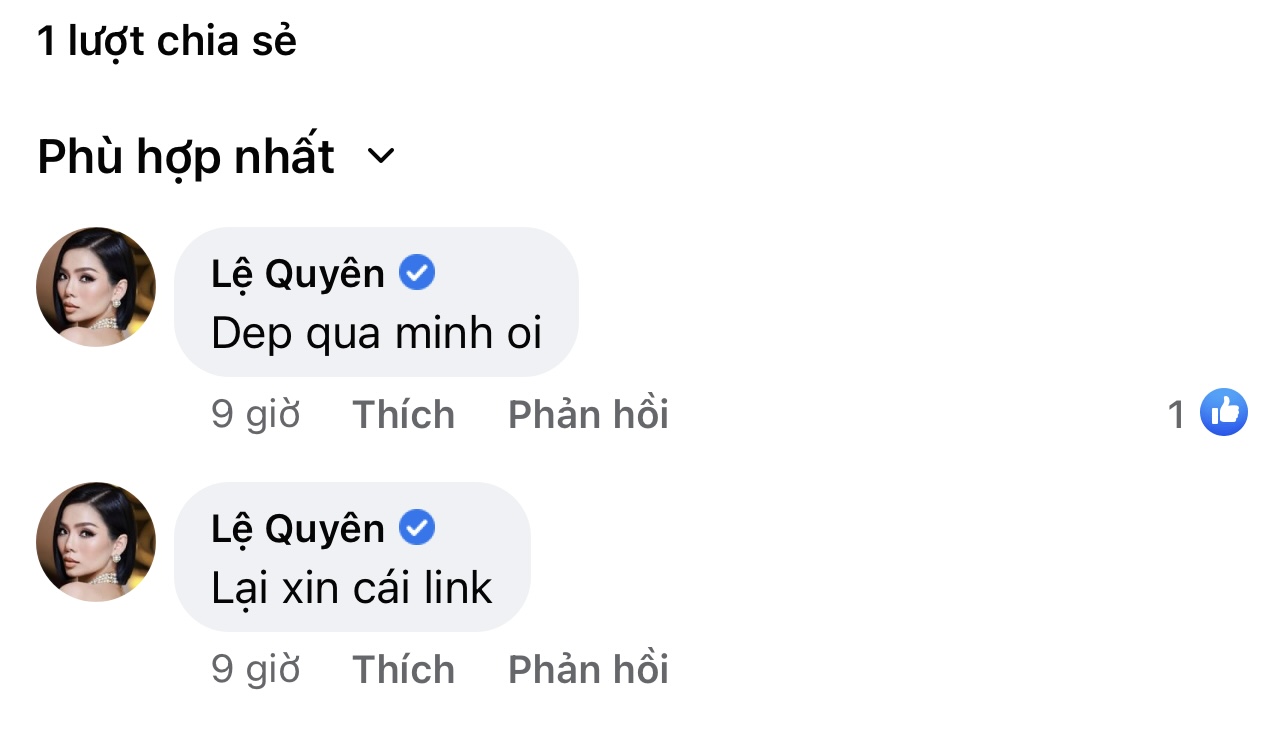Click the '9 giờ' timestamp under first comment
Viewport: 1284px width, 735px height.
(x=256, y=414)
